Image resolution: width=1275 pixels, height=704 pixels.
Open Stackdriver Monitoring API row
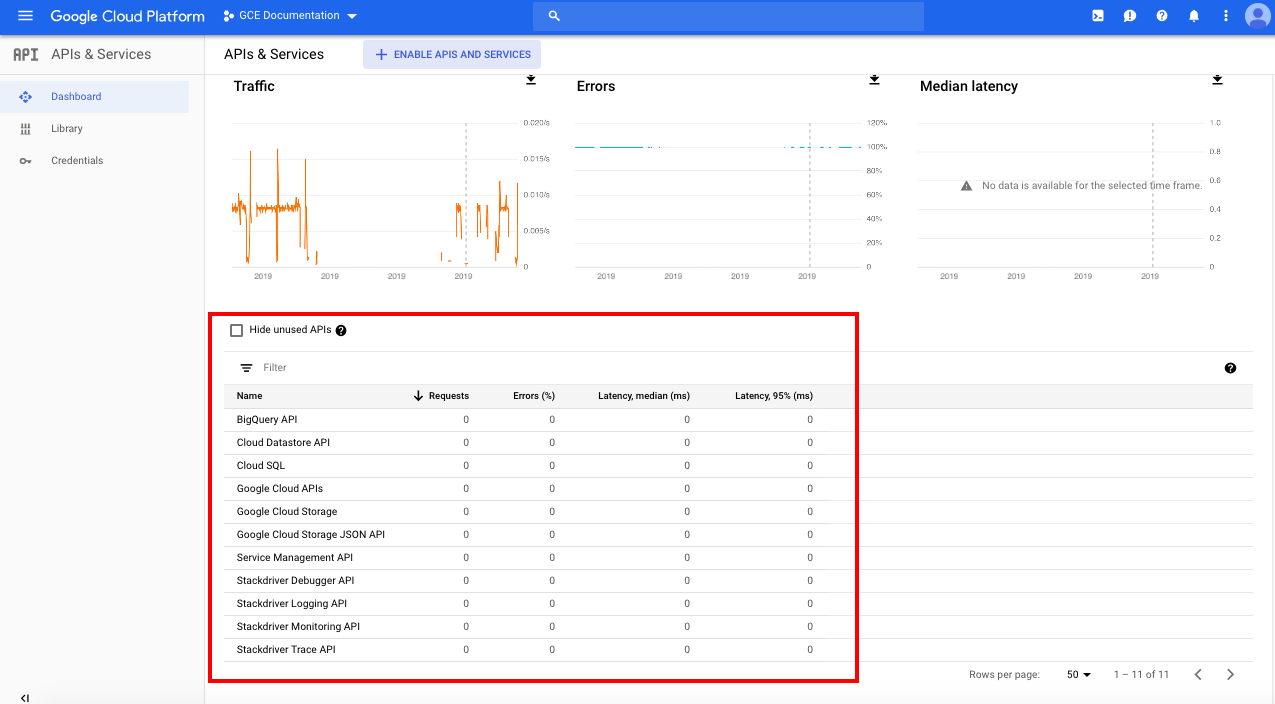[738, 627]
